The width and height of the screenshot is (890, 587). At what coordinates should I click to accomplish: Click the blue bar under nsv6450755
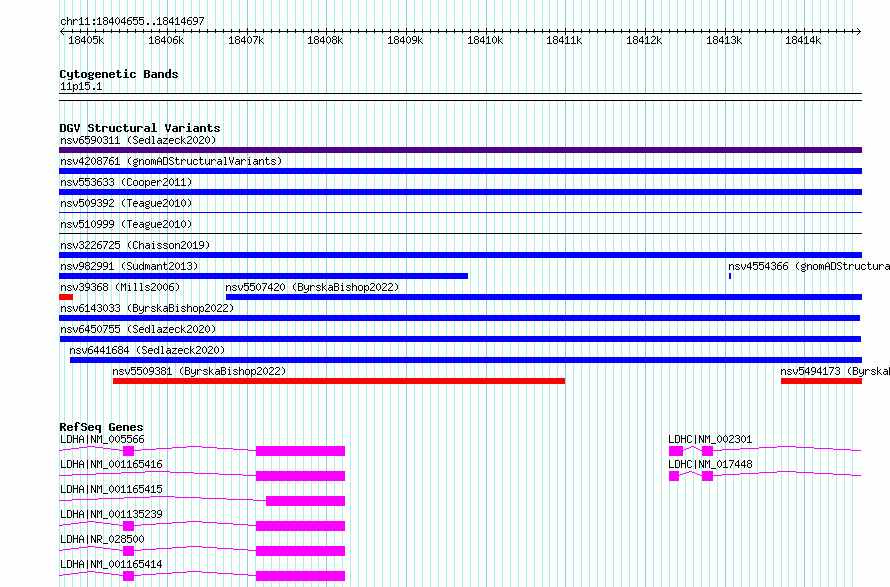(x=460, y=339)
